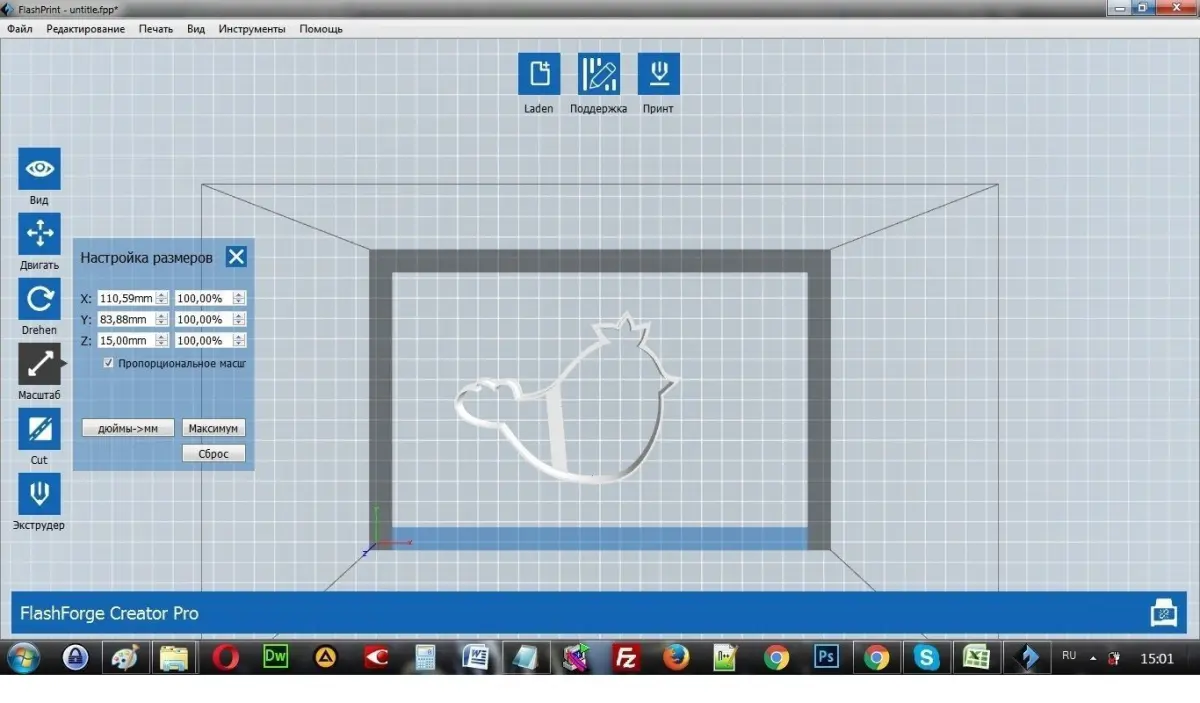Image resolution: width=1200 pixels, height=703 pixels.
Task: Click the Масштаб scale tool icon
Action: click(40, 364)
